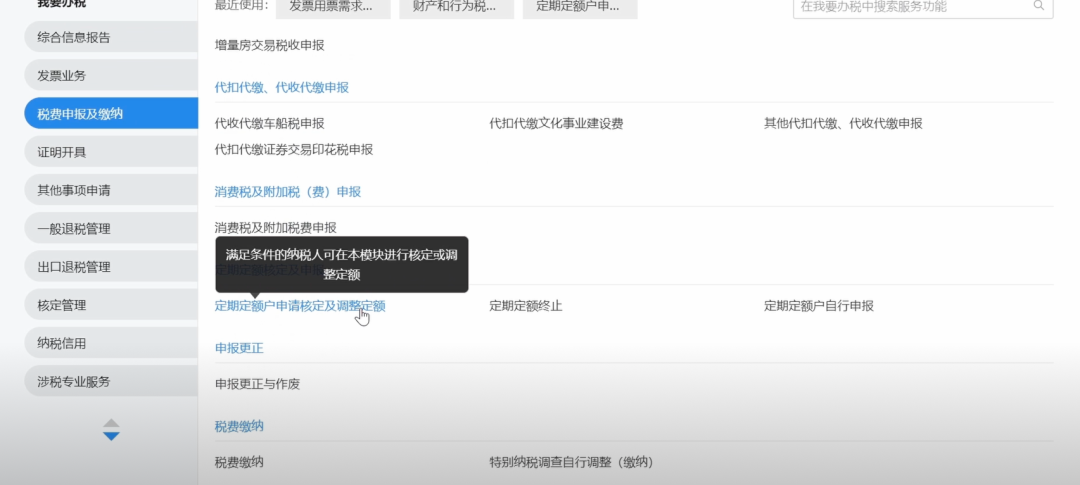Open recent item 财产和行为税...
1080x485 pixels.
click(457, 7)
